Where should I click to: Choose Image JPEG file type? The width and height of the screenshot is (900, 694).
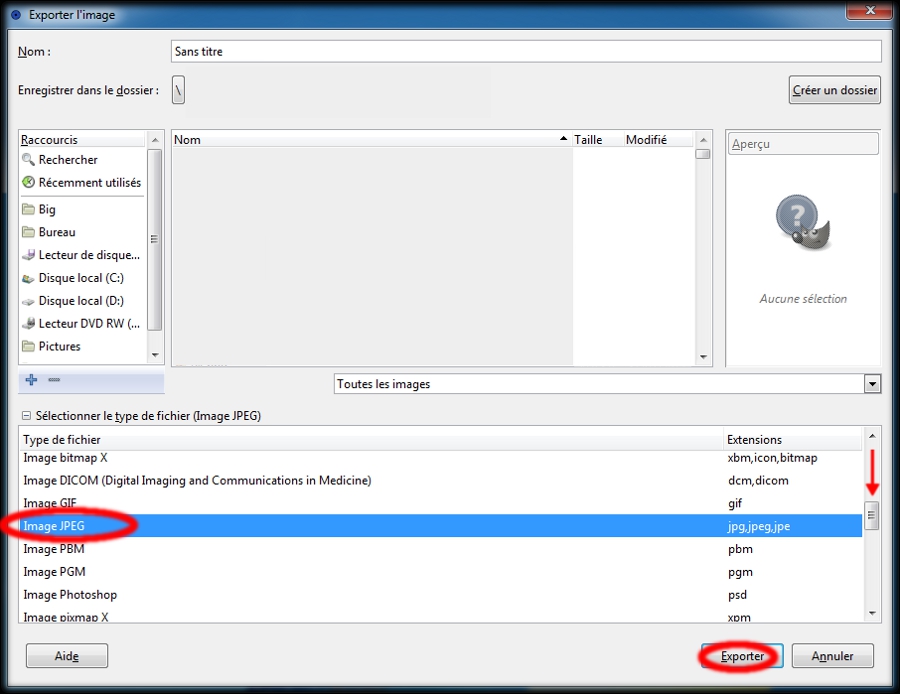pyautogui.click(x=56, y=526)
